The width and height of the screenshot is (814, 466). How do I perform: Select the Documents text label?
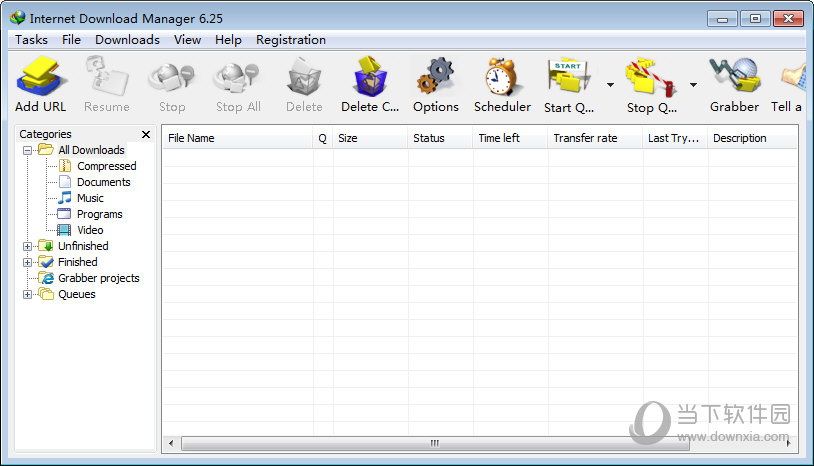(104, 182)
